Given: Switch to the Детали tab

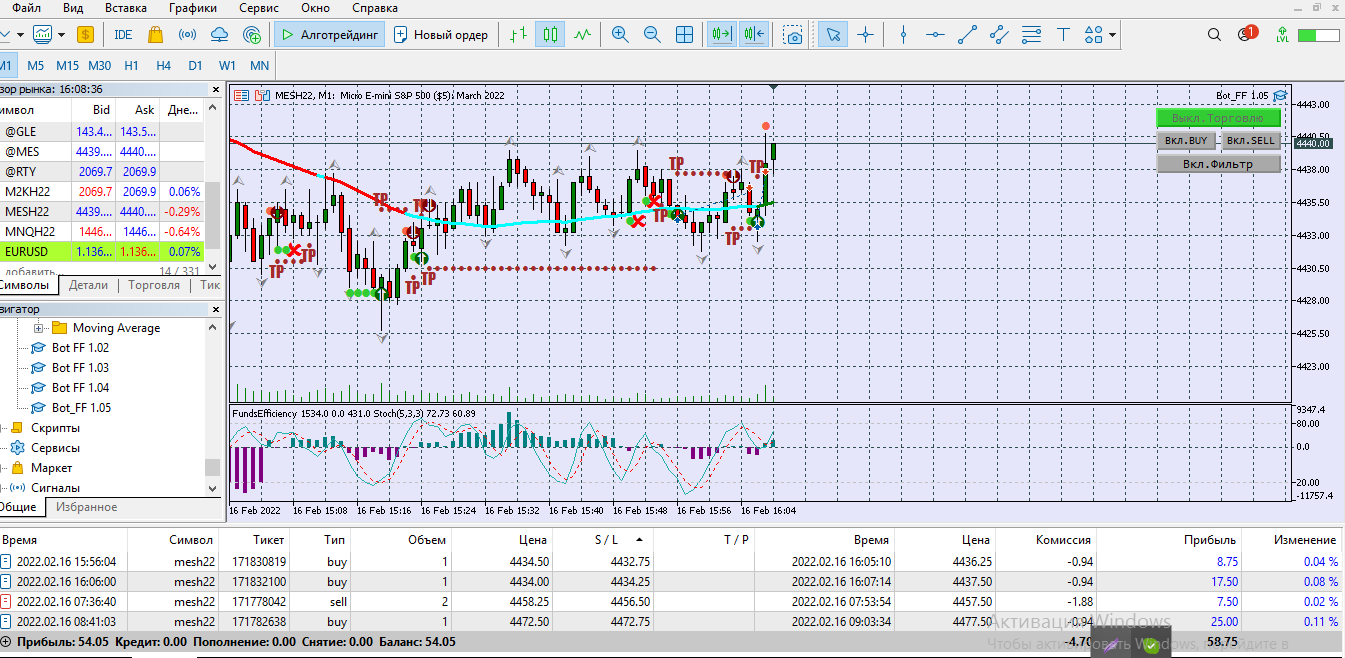Looking at the screenshot, I should (88, 285).
